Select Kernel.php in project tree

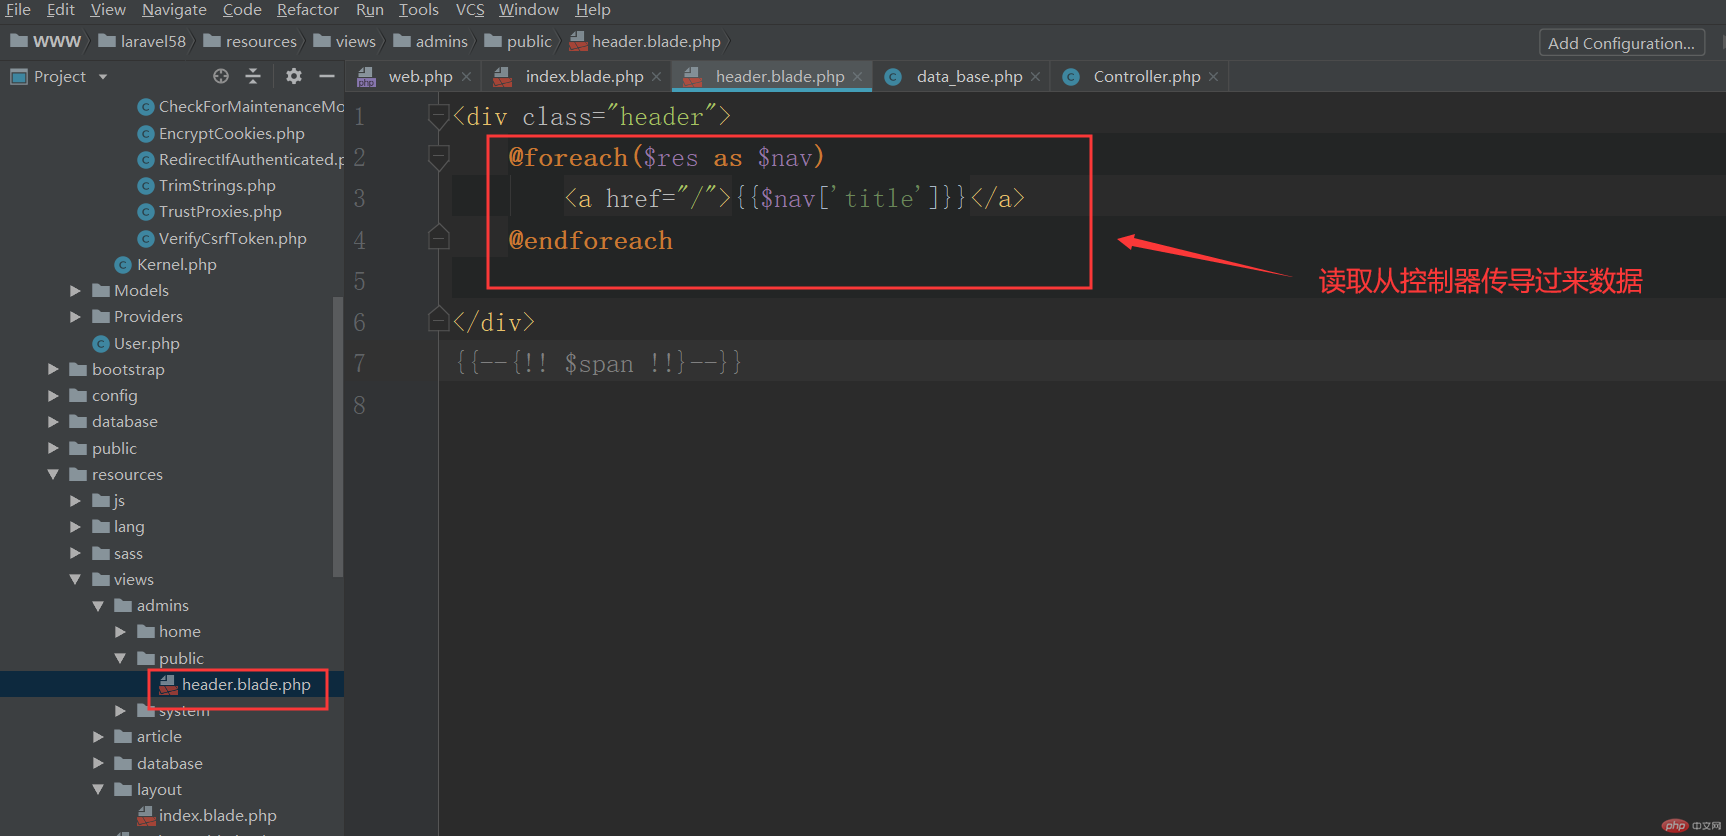[x=166, y=265]
